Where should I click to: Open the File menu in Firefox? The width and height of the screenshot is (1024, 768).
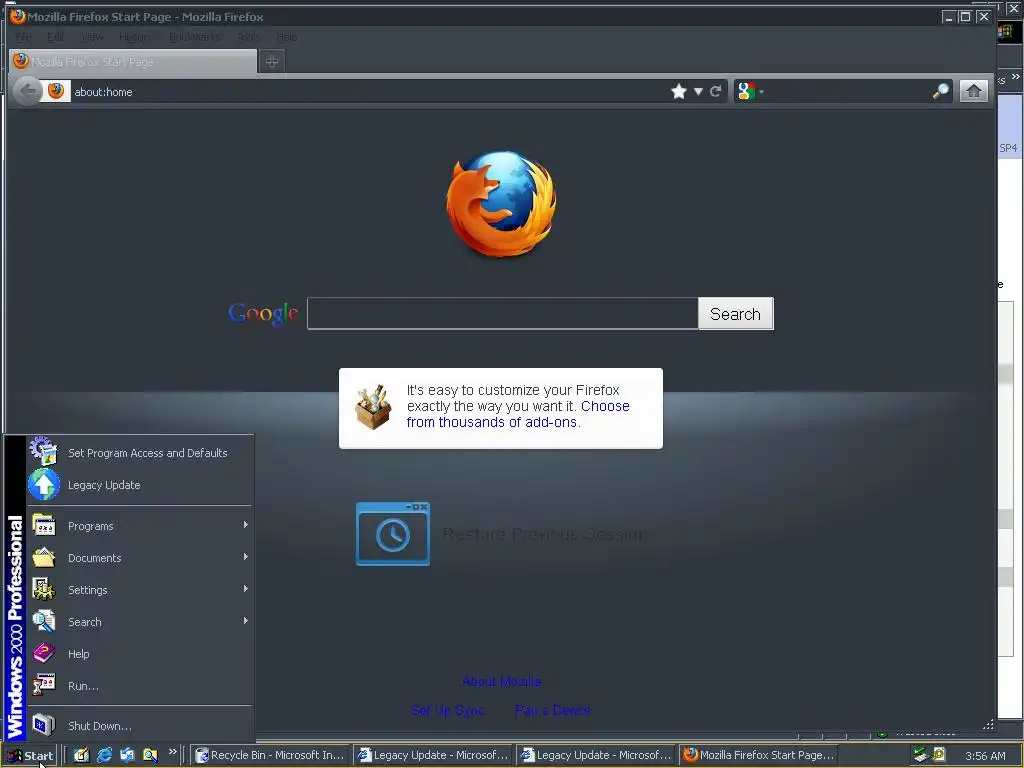pyautogui.click(x=24, y=37)
